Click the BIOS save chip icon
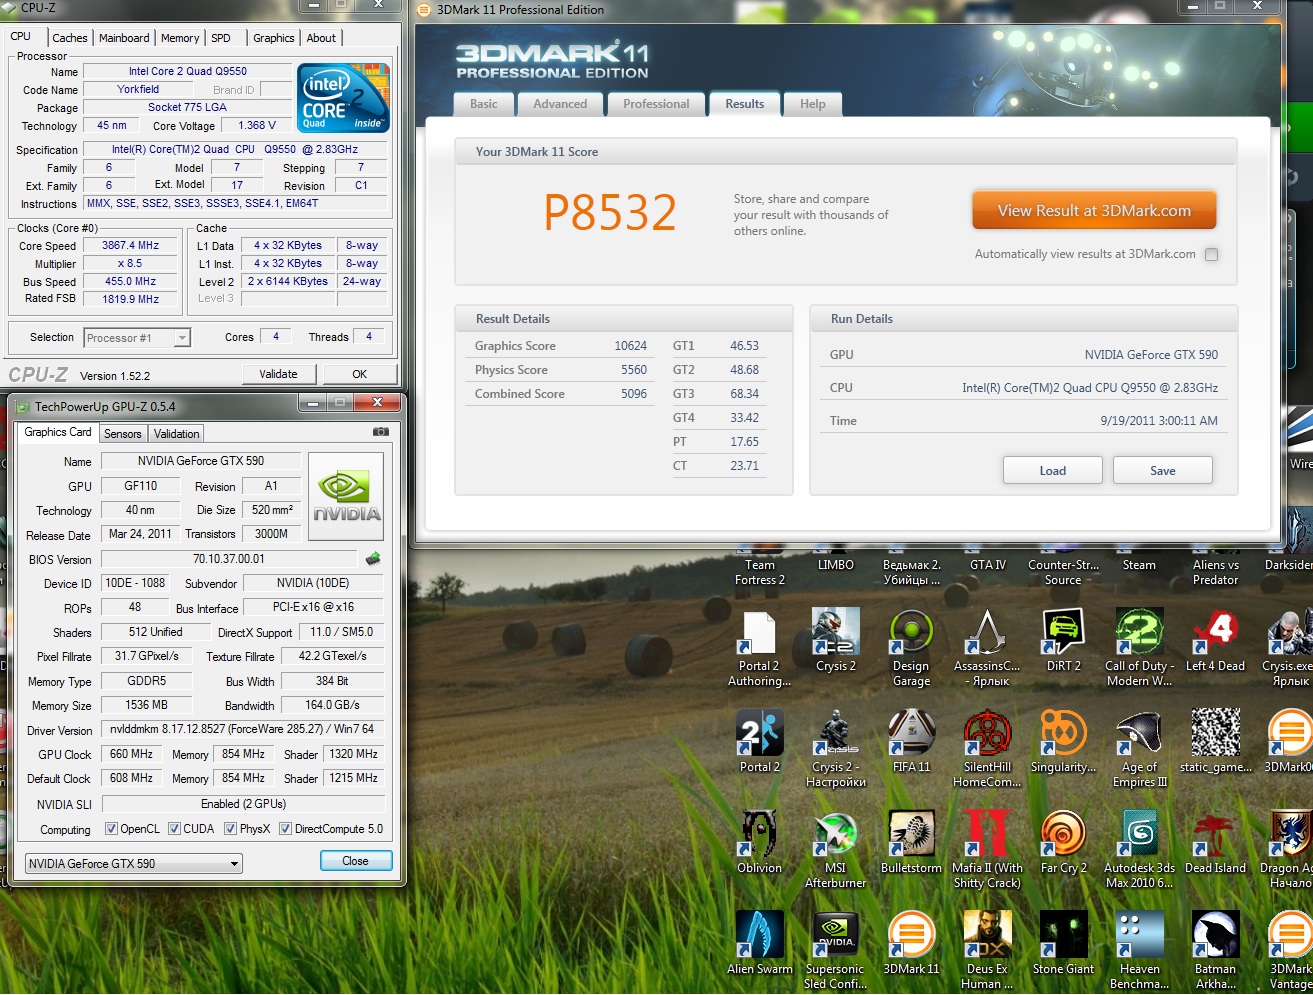This screenshot has height=995, width=1313. 373,559
